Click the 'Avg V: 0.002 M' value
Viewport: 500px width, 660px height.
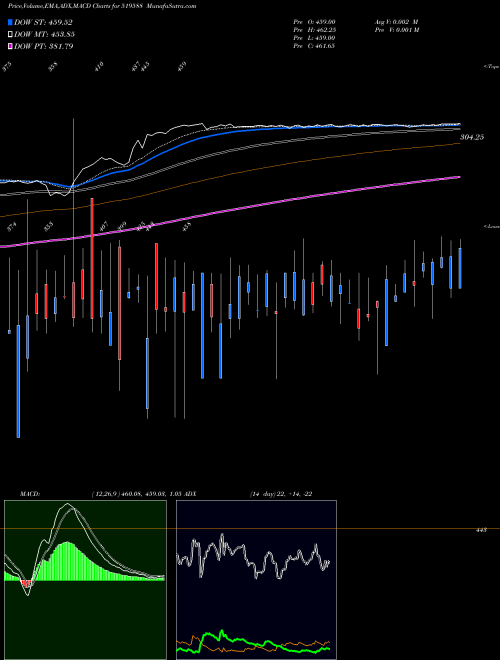[396, 22]
